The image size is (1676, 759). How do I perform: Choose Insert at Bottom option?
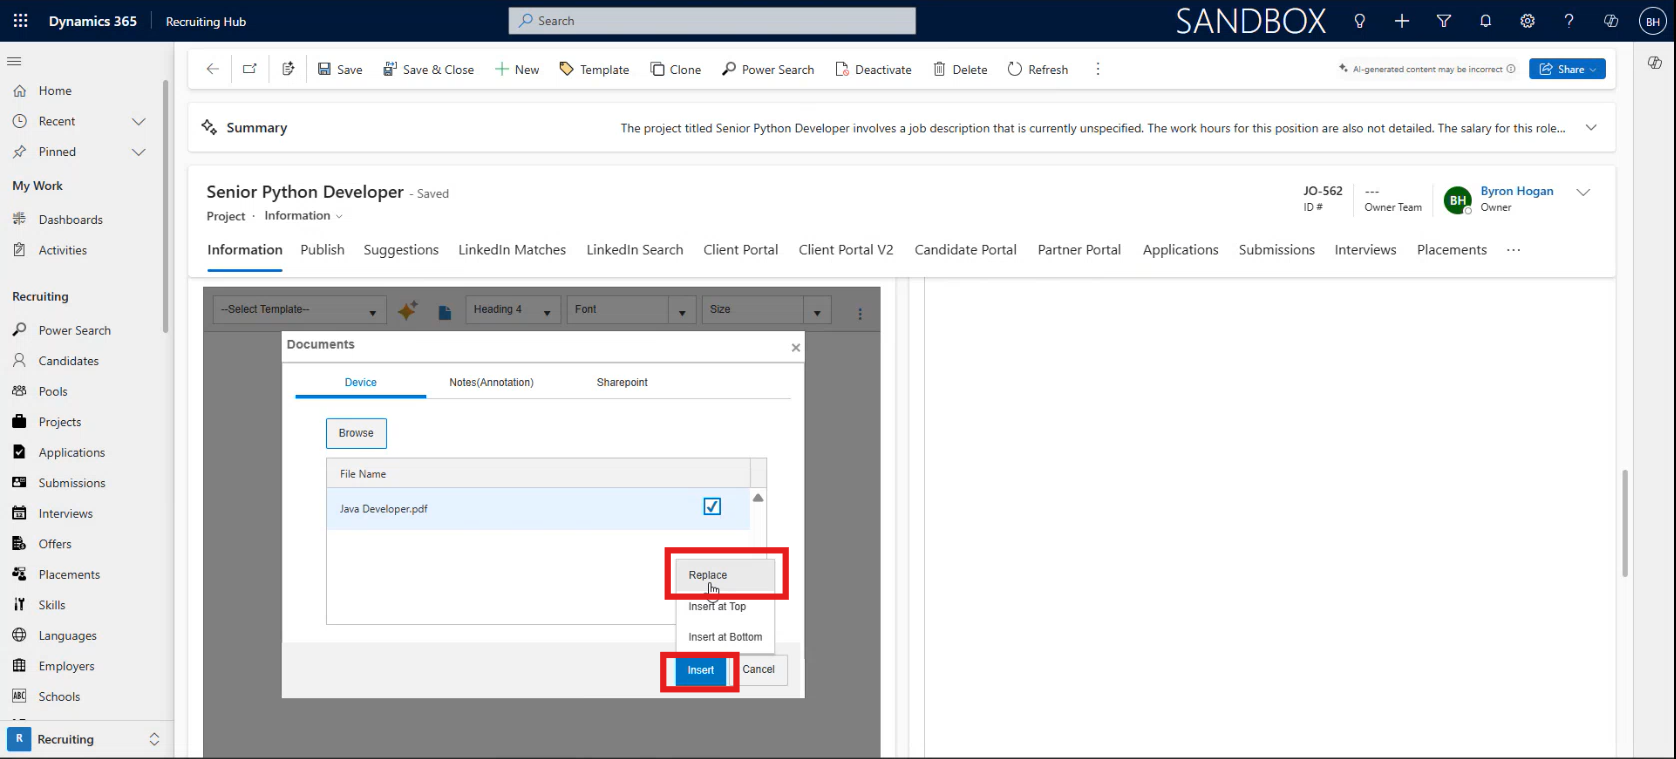click(725, 637)
